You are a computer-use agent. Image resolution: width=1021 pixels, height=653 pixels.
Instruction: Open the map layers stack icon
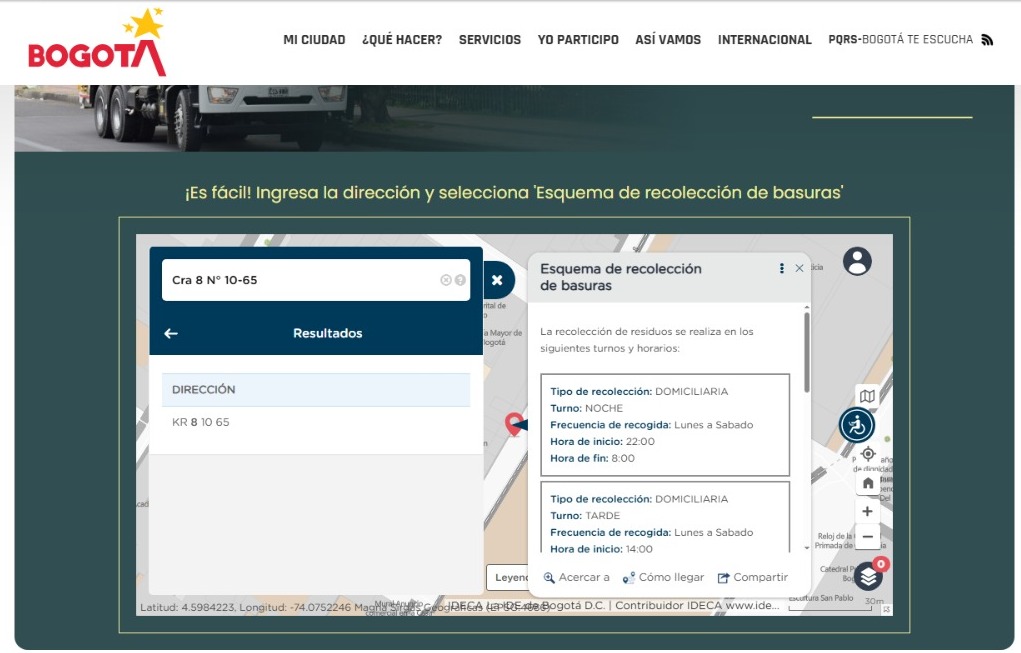868,577
